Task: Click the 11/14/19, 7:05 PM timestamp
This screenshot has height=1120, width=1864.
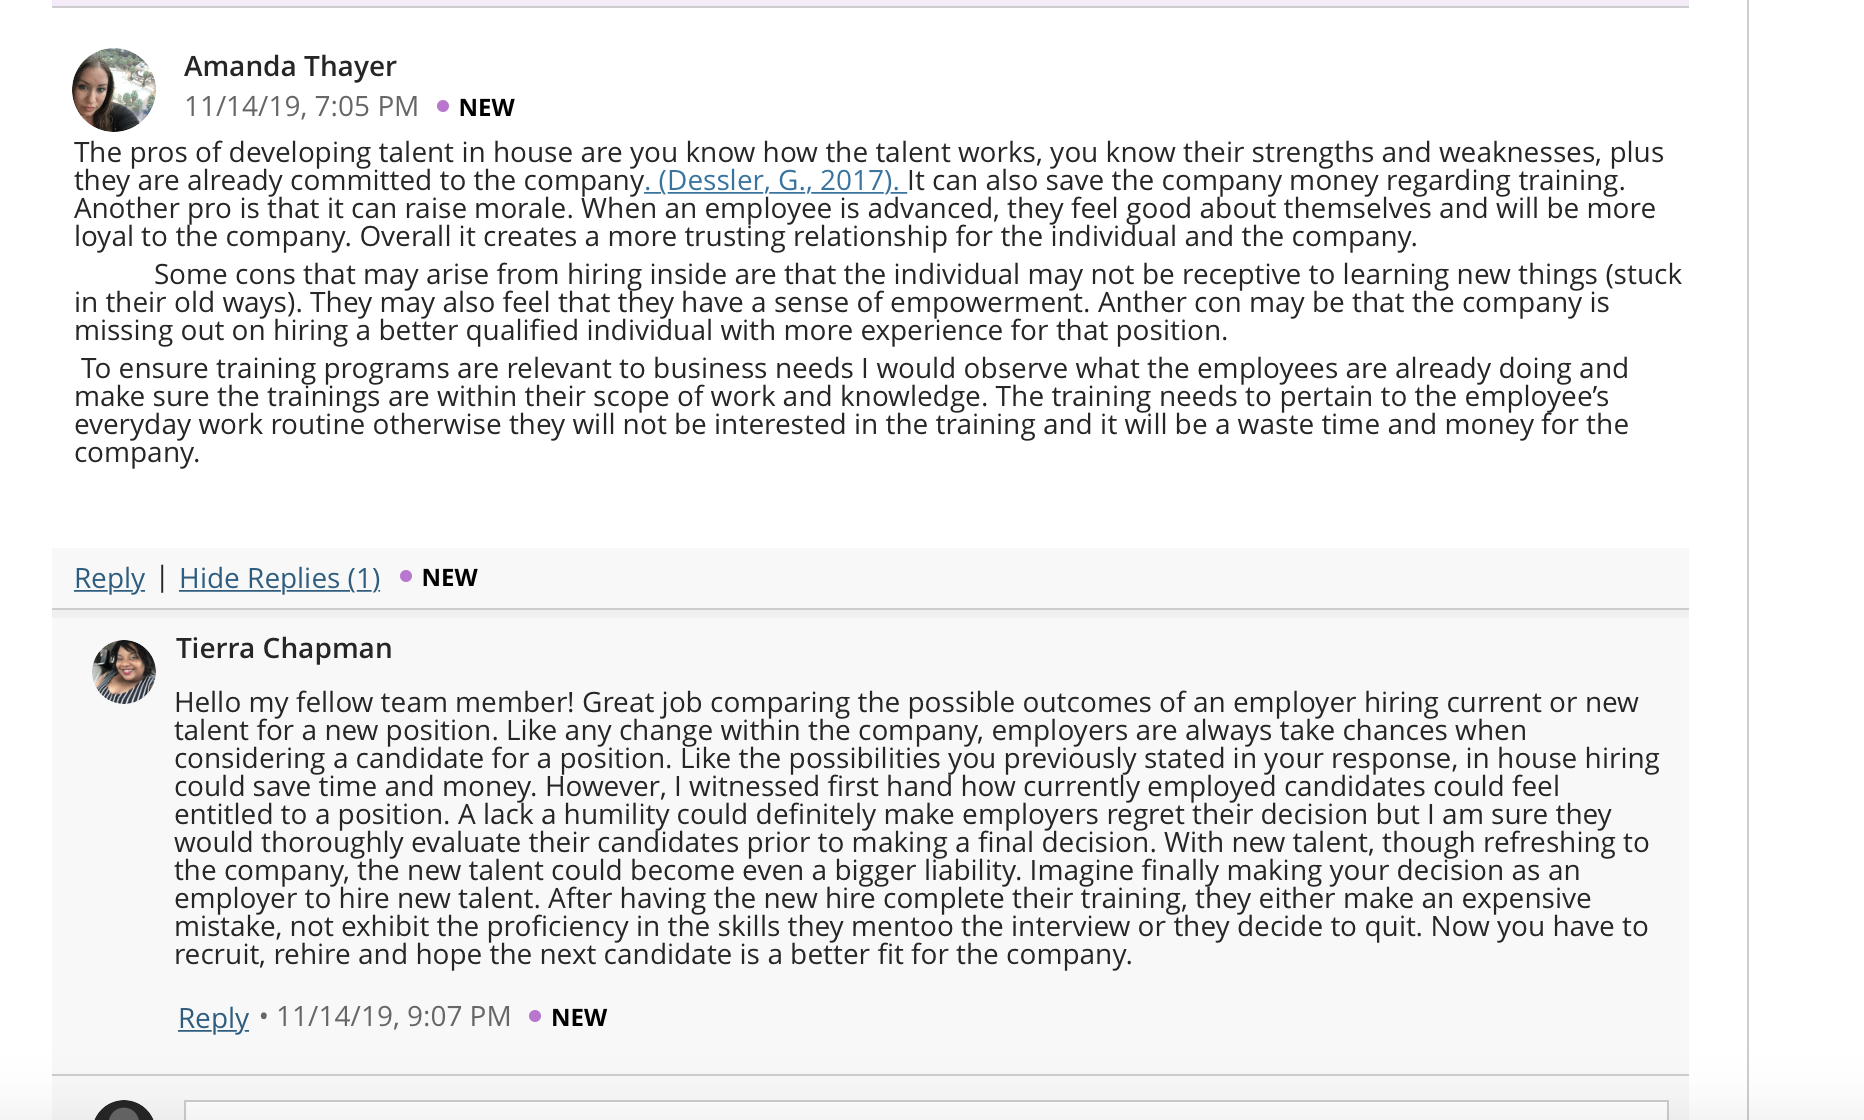Action: point(301,106)
